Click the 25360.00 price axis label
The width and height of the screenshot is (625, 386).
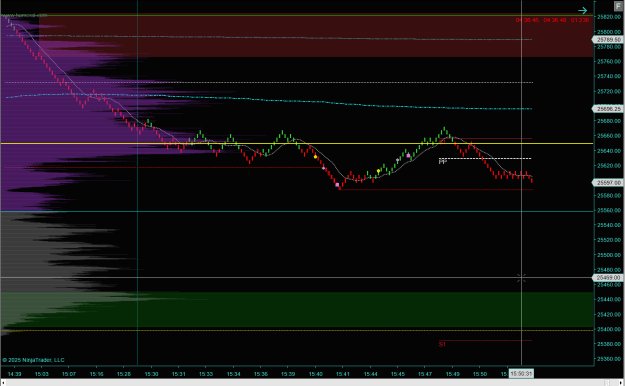tap(609, 359)
